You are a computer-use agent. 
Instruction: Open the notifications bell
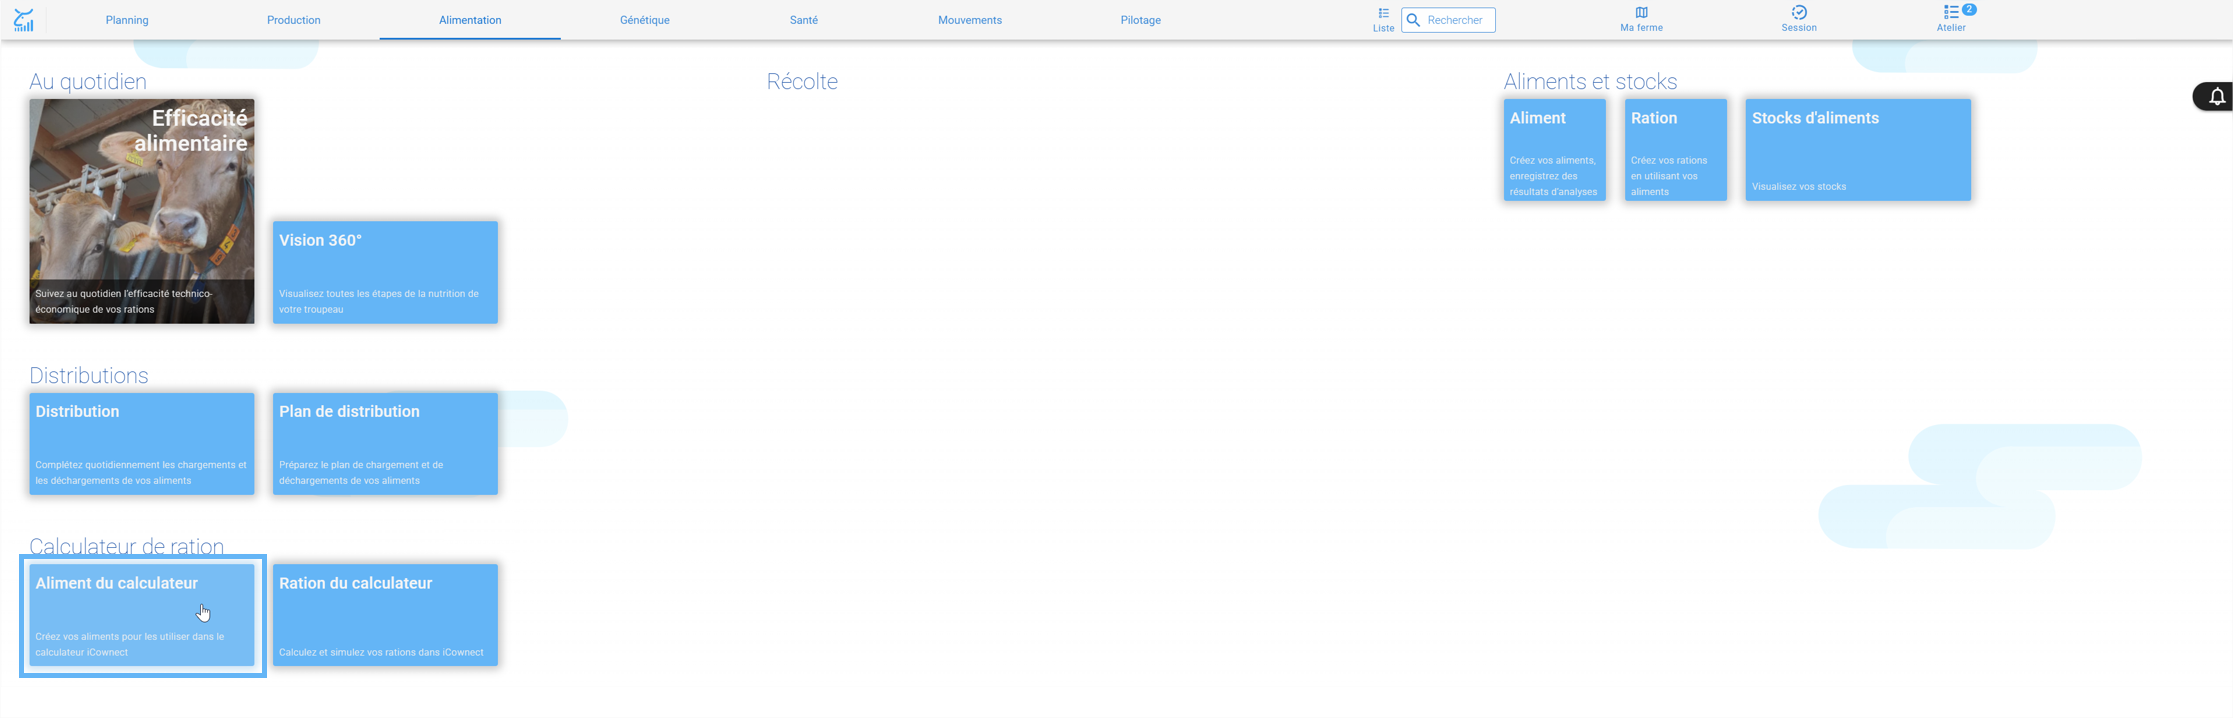(x=2217, y=97)
